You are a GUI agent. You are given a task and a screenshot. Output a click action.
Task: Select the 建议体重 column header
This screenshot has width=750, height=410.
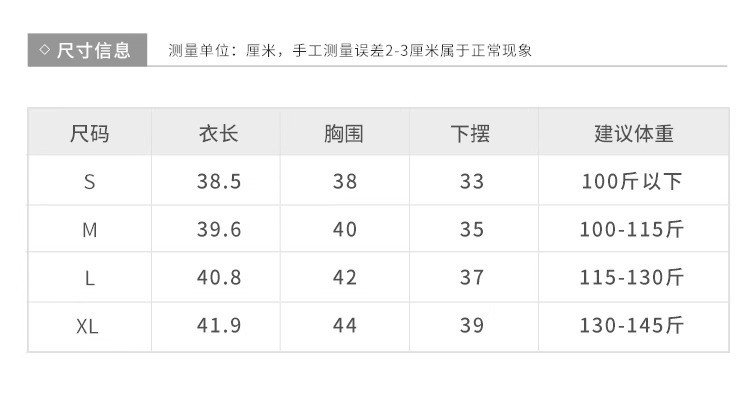pyautogui.click(x=633, y=133)
